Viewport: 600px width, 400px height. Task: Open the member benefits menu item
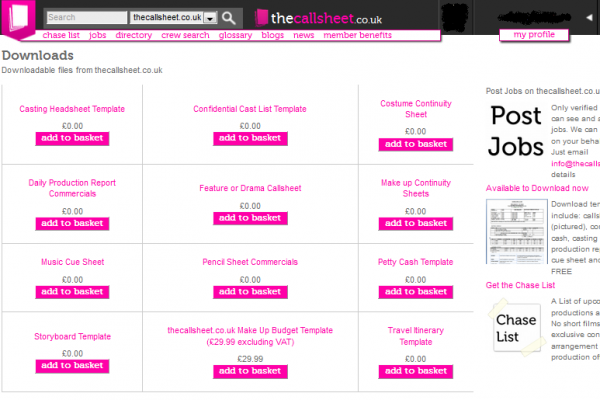(357, 35)
